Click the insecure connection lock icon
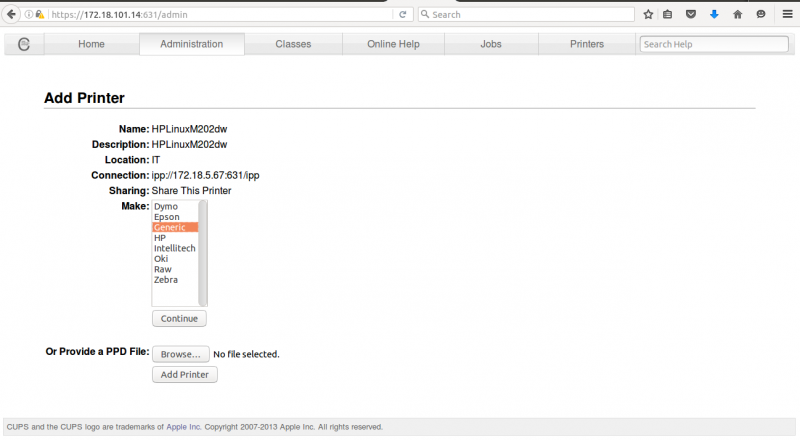The height and width of the screenshot is (440, 800). click(x=40, y=14)
